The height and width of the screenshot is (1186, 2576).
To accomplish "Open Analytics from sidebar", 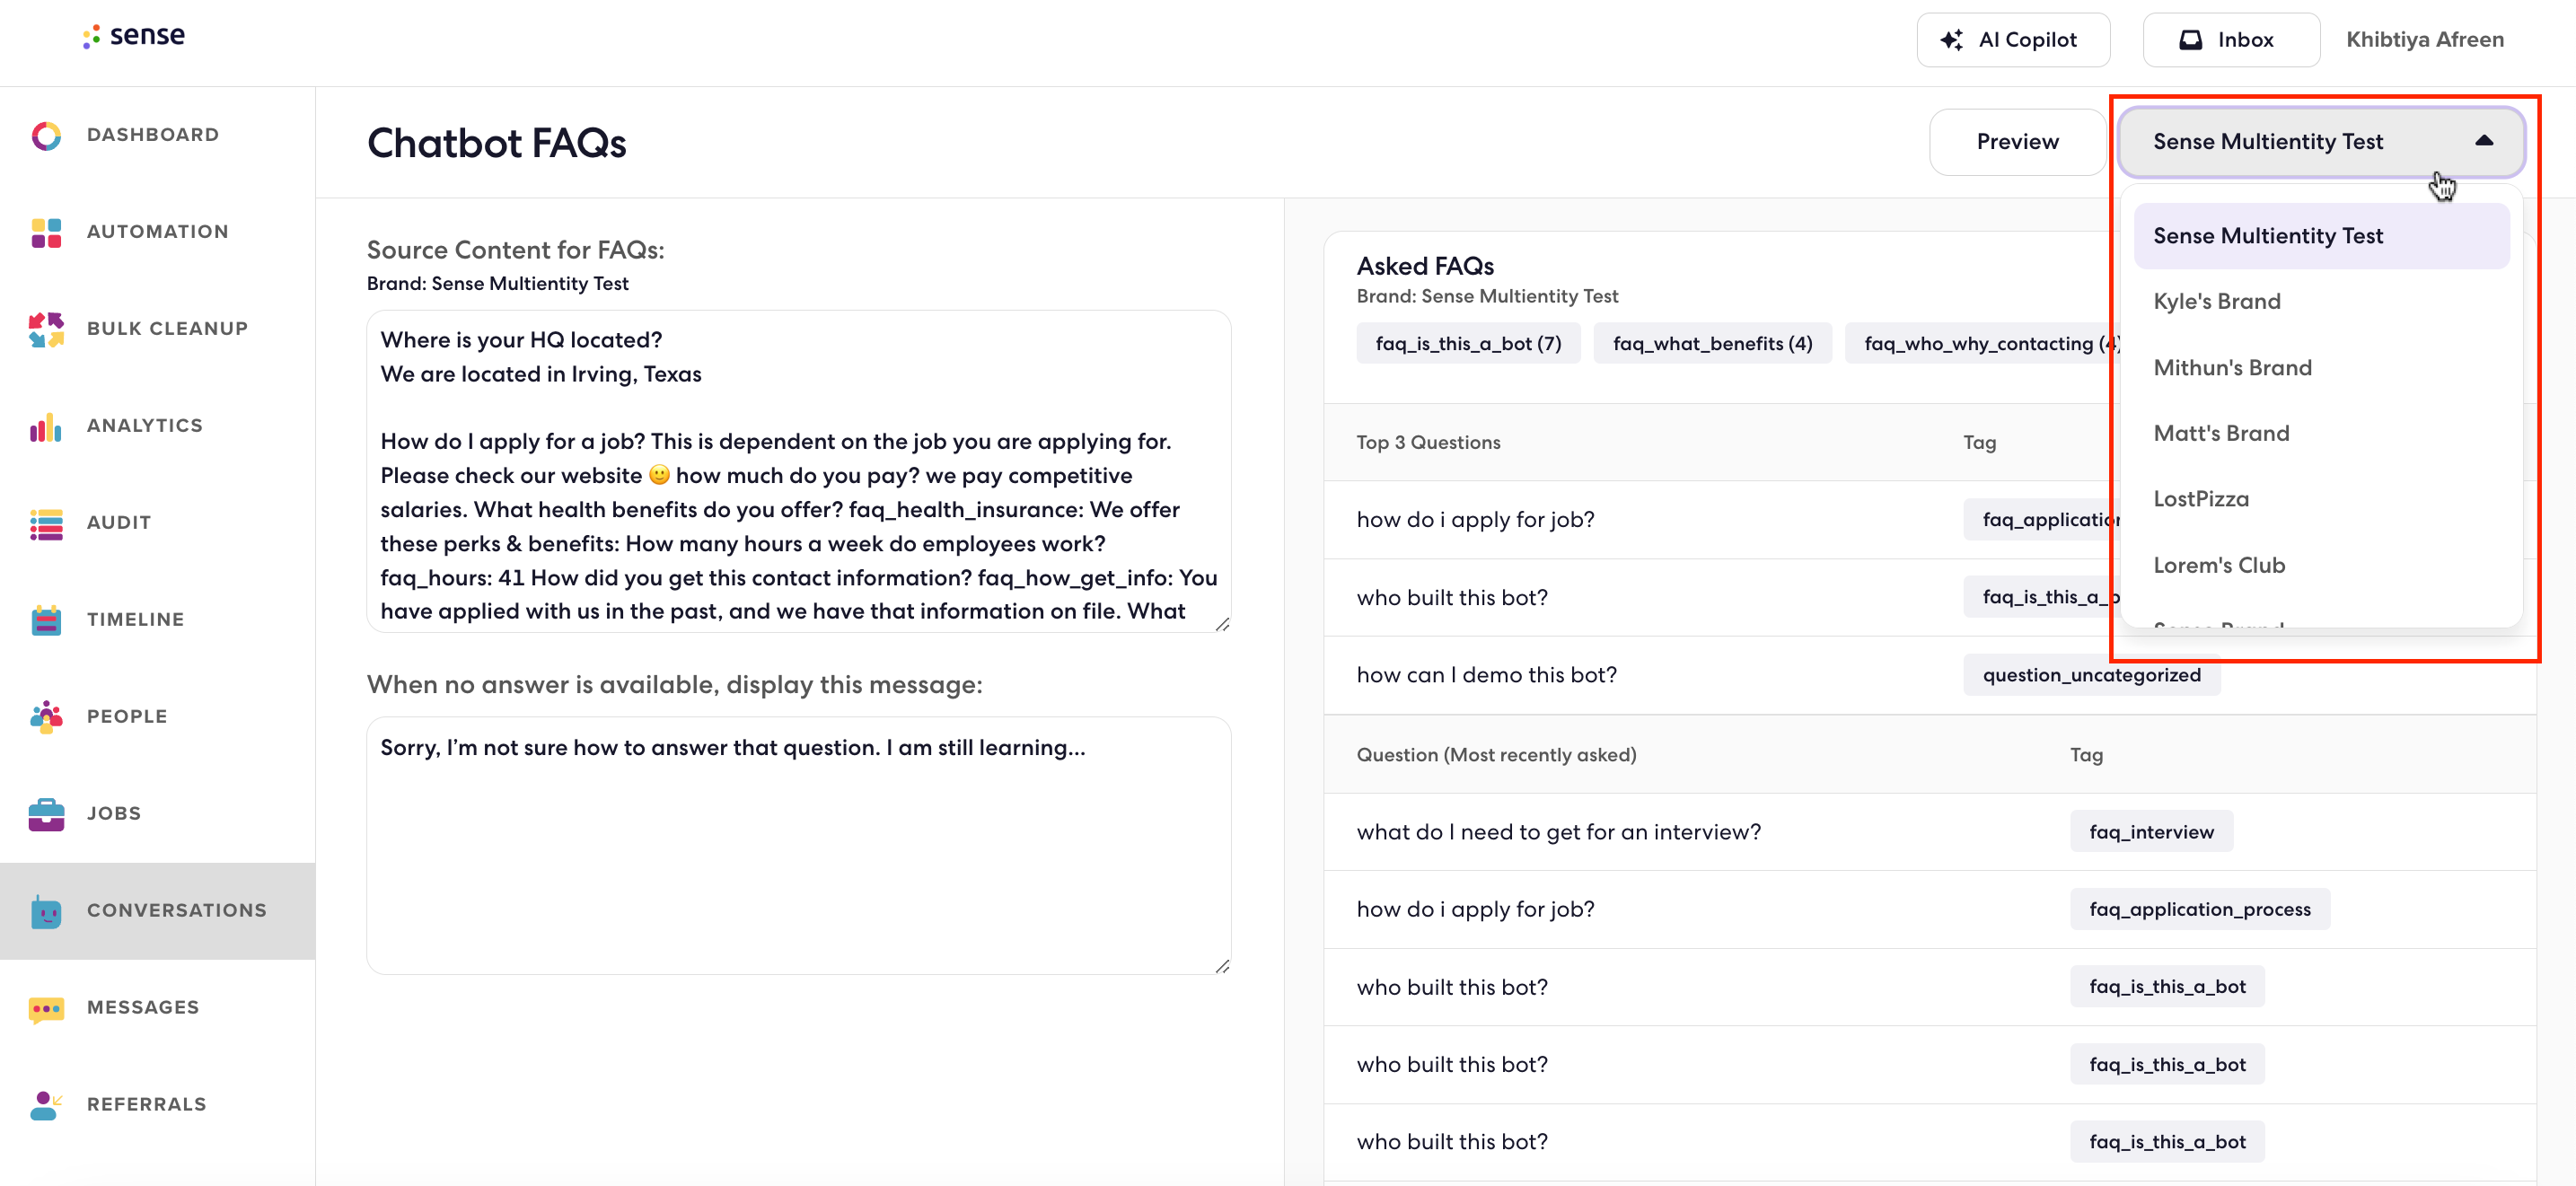I will tap(158, 426).
